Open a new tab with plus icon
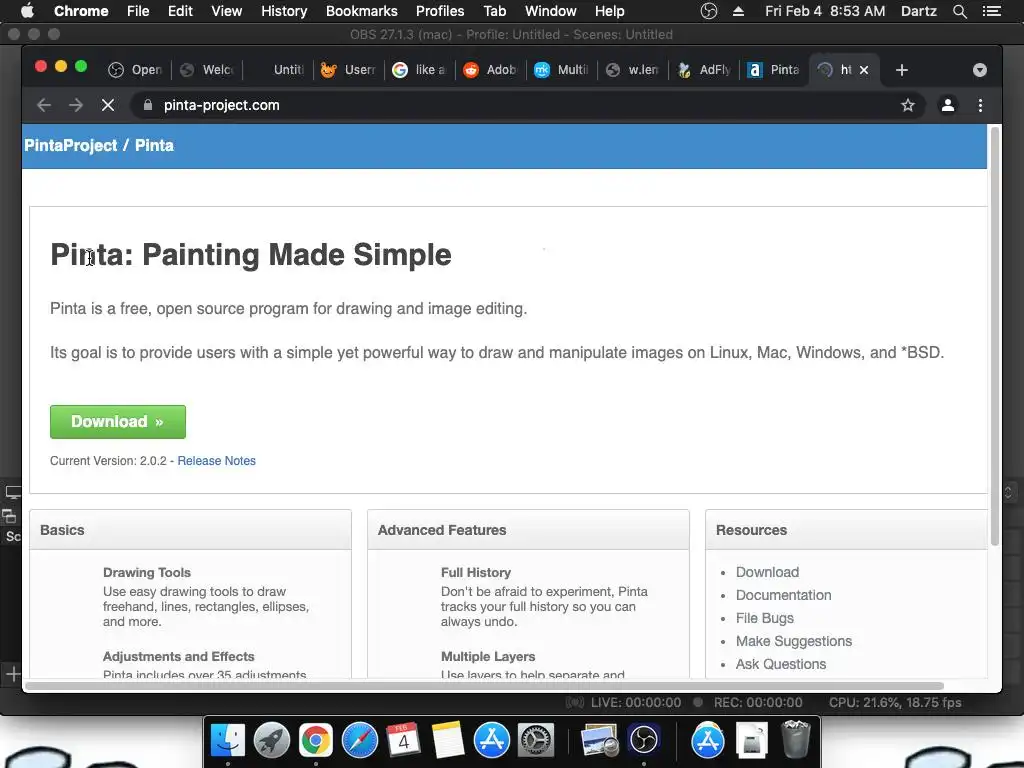This screenshot has height=768, width=1024. tap(902, 70)
